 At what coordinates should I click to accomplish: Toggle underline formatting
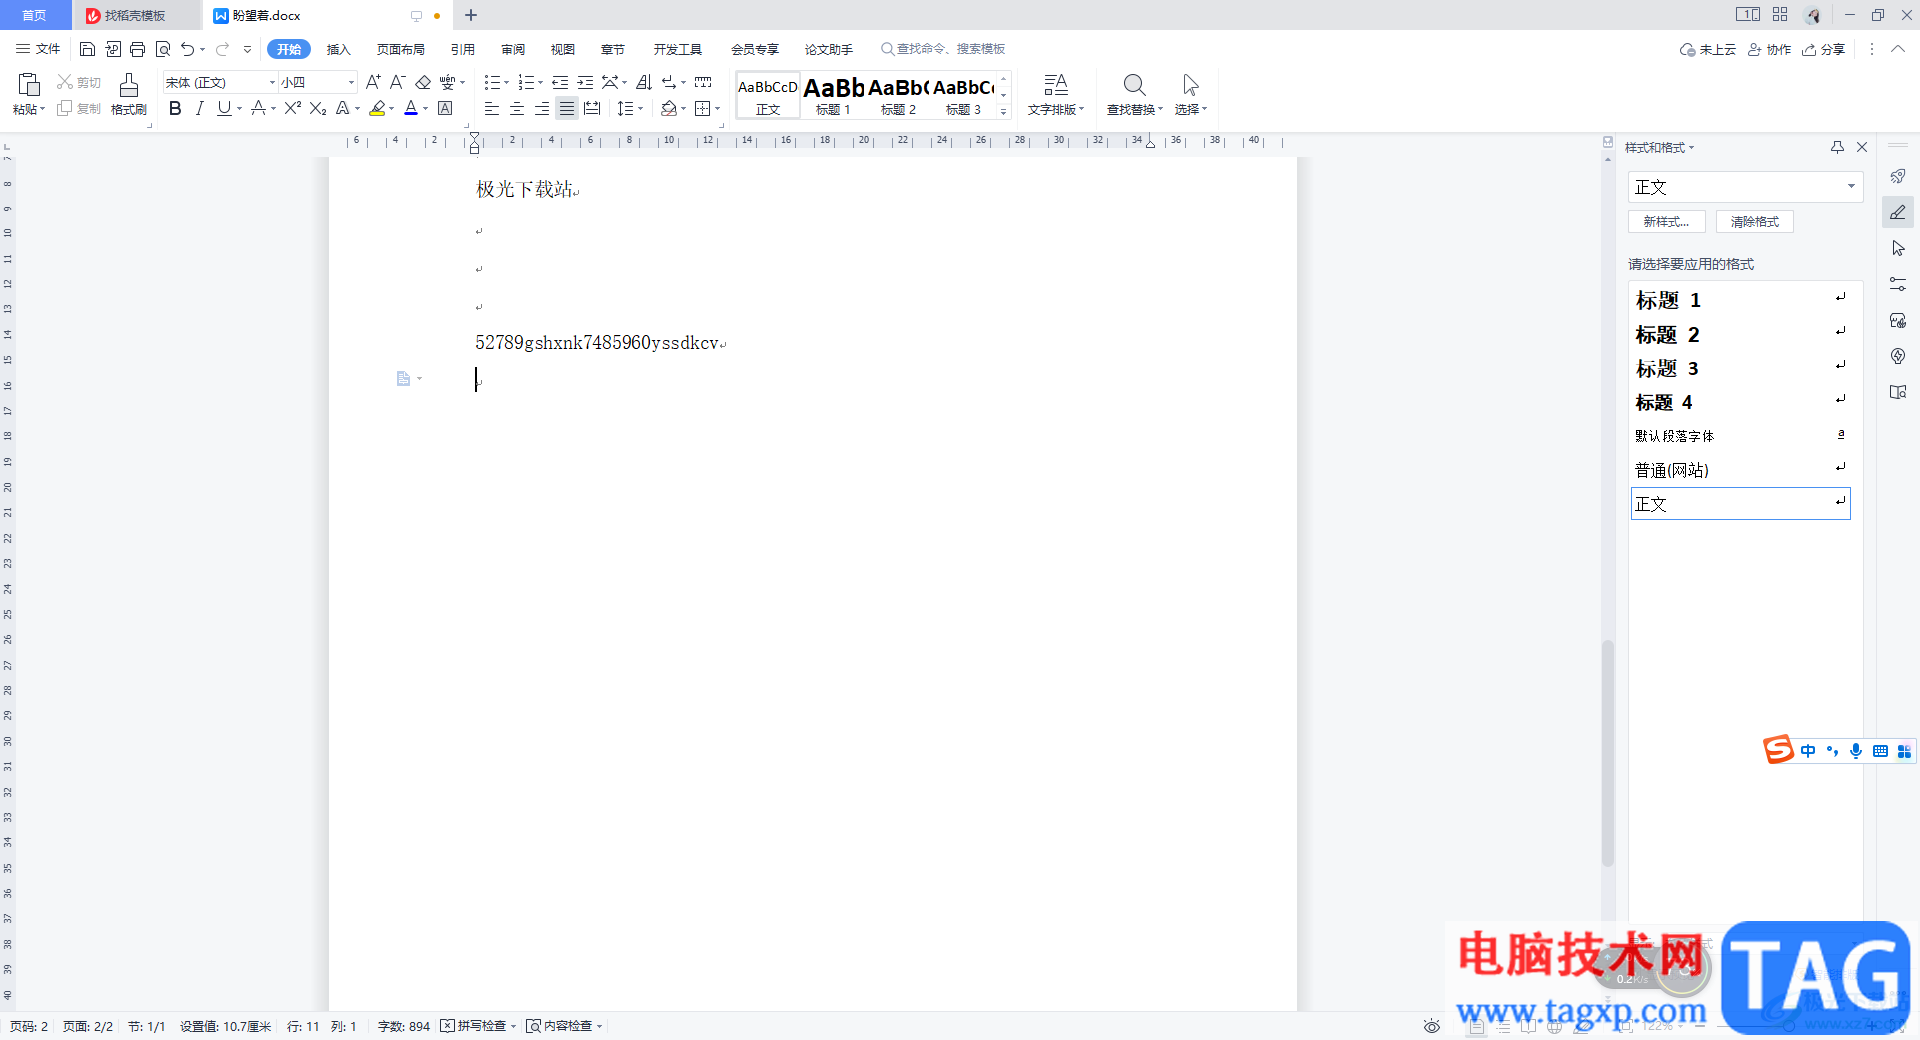click(x=224, y=108)
